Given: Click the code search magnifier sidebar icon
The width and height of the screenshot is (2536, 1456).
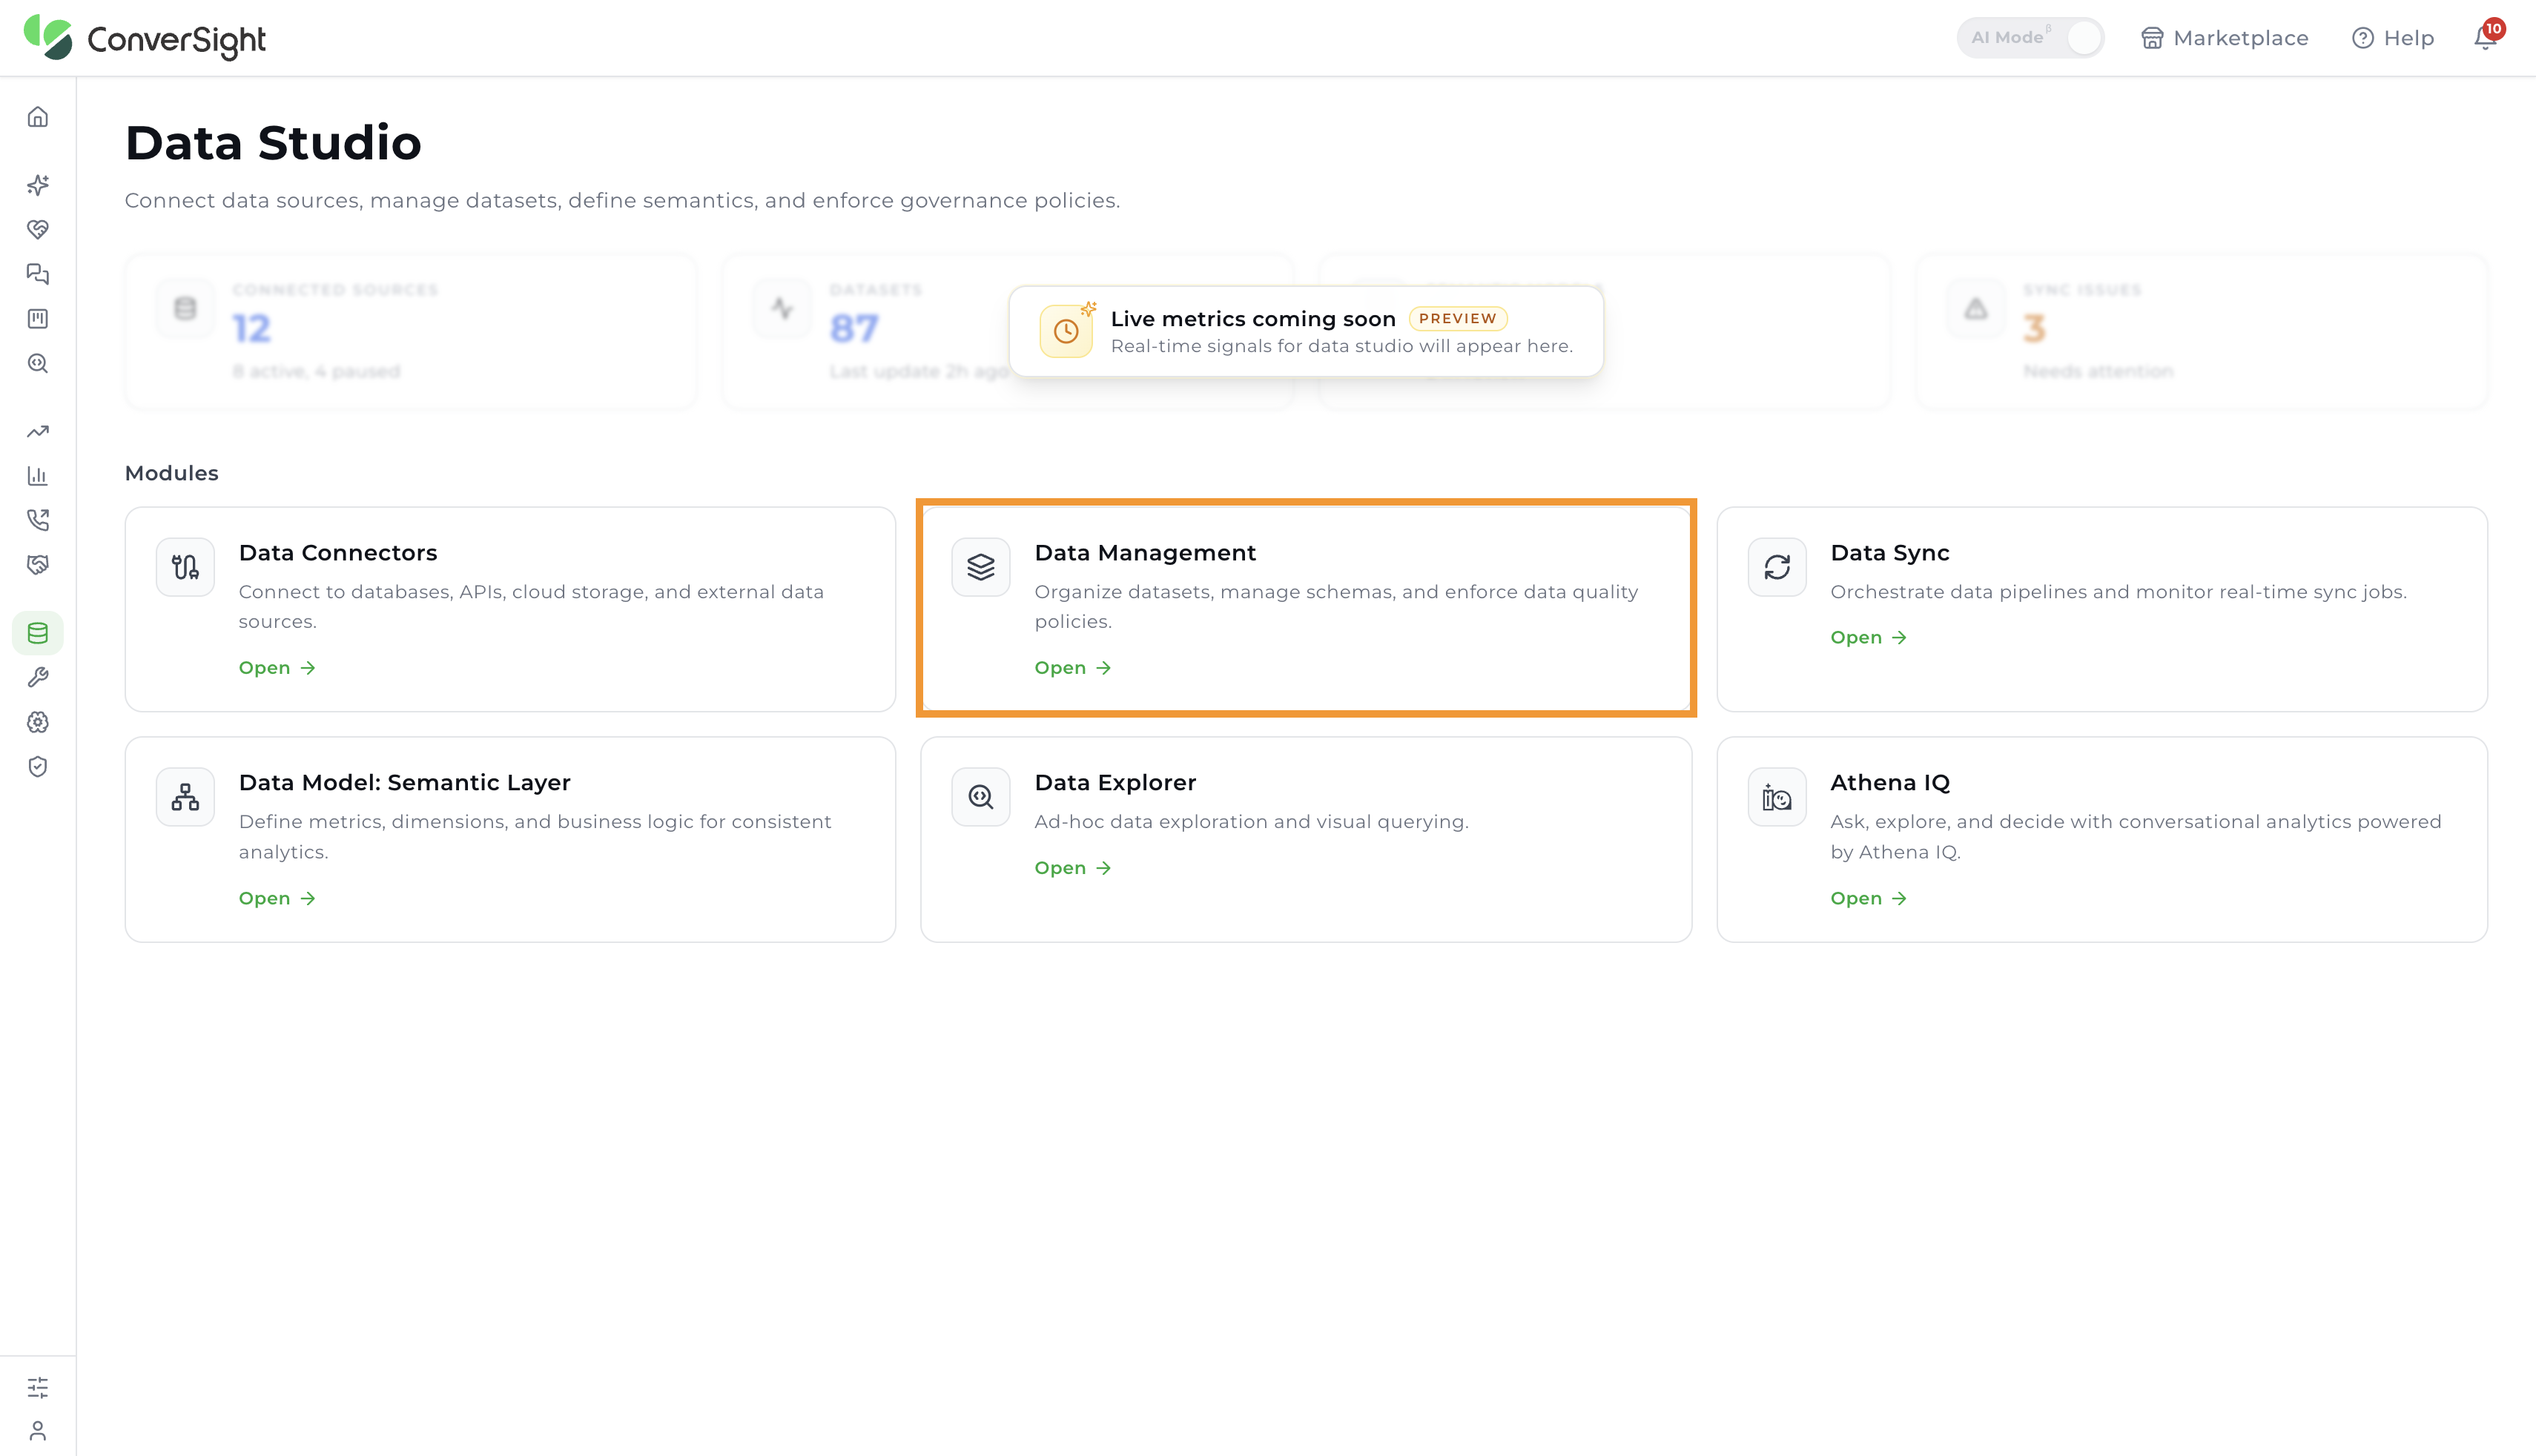Looking at the screenshot, I should pyautogui.click(x=38, y=363).
